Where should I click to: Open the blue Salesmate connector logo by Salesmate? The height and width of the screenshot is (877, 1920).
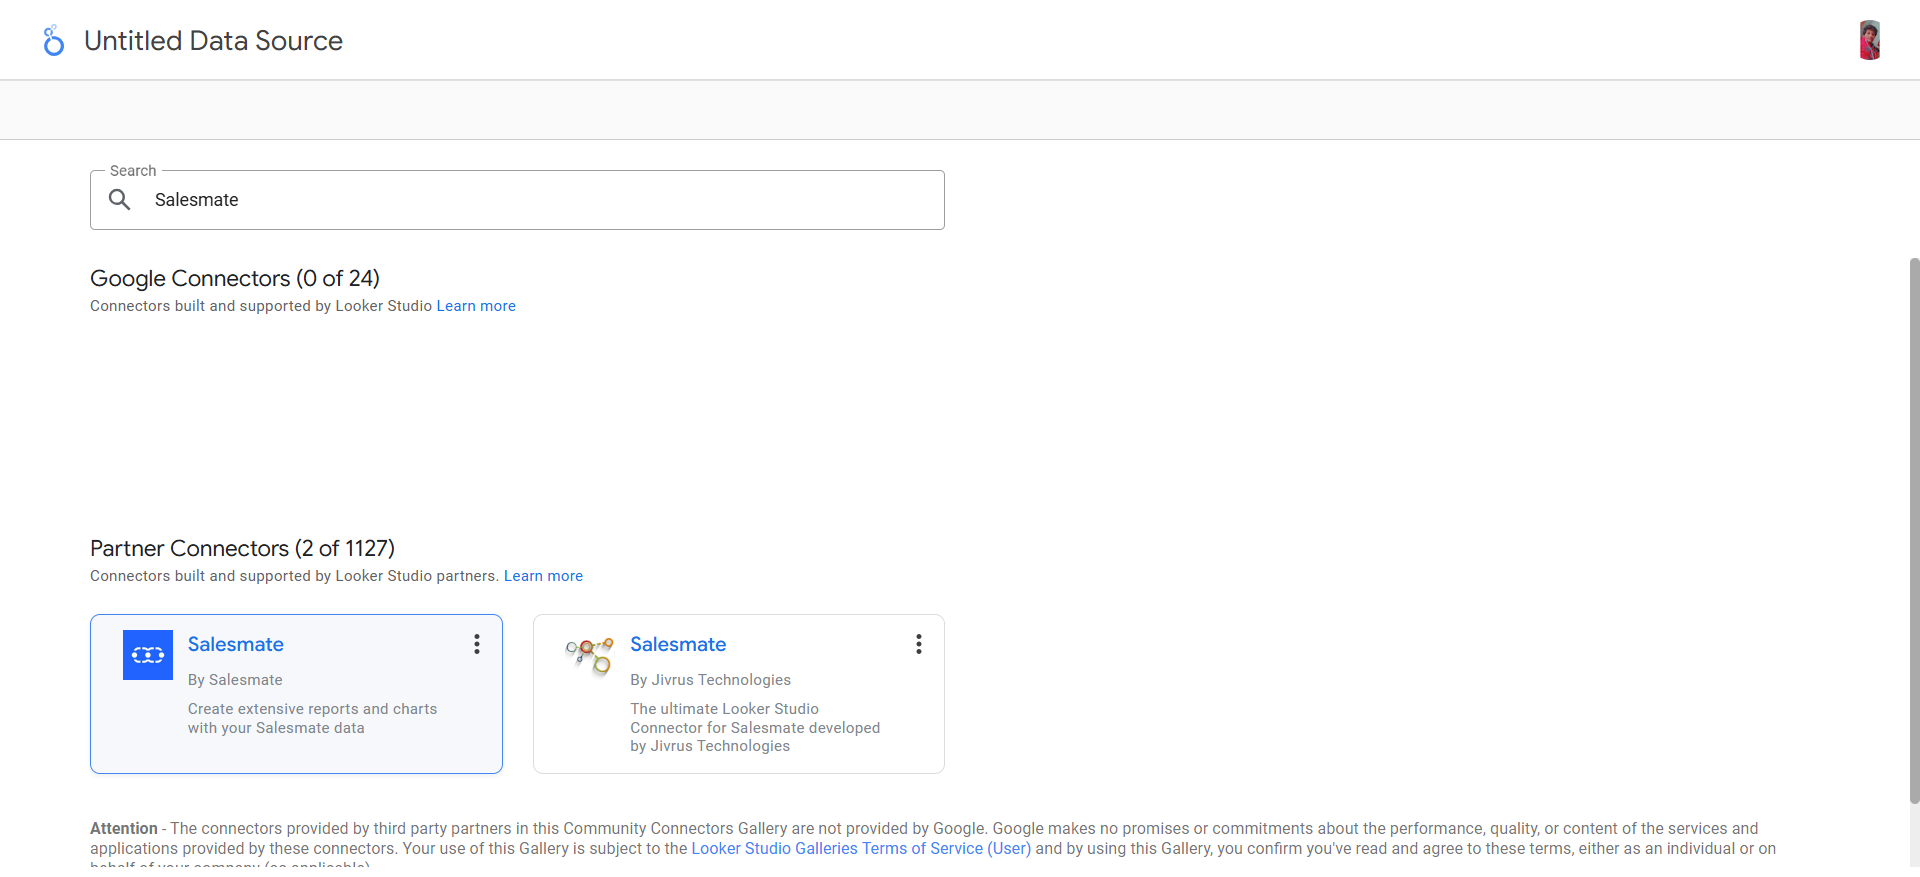[x=148, y=655]
